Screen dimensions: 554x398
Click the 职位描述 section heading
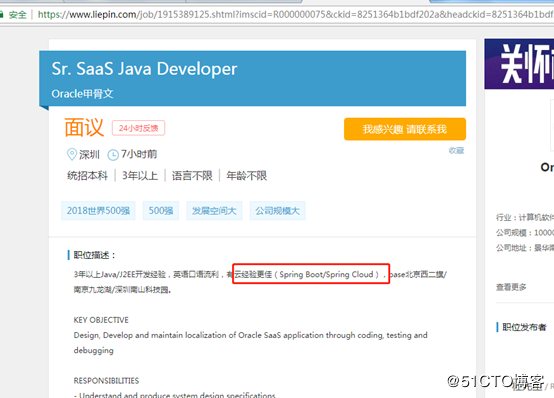(94, 255)
